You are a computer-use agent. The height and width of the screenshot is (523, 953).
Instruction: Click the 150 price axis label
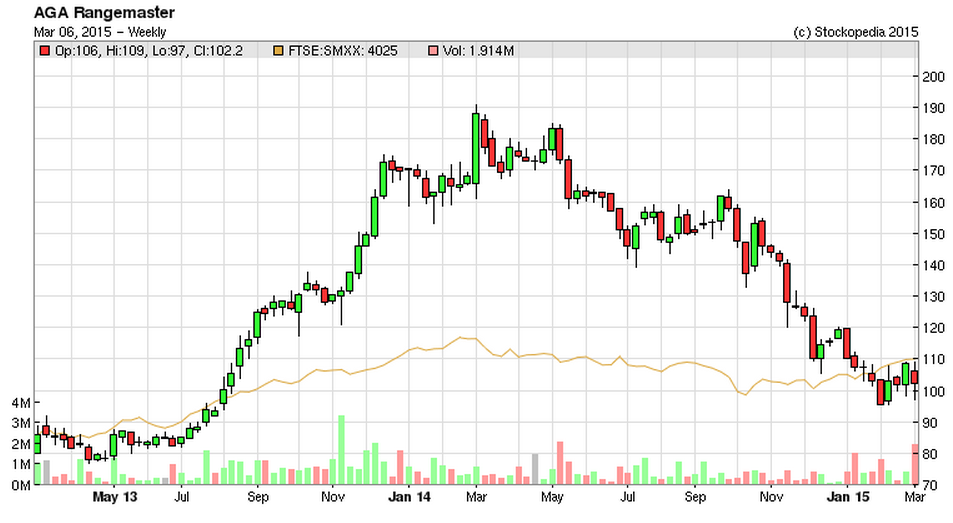[933, 234]
